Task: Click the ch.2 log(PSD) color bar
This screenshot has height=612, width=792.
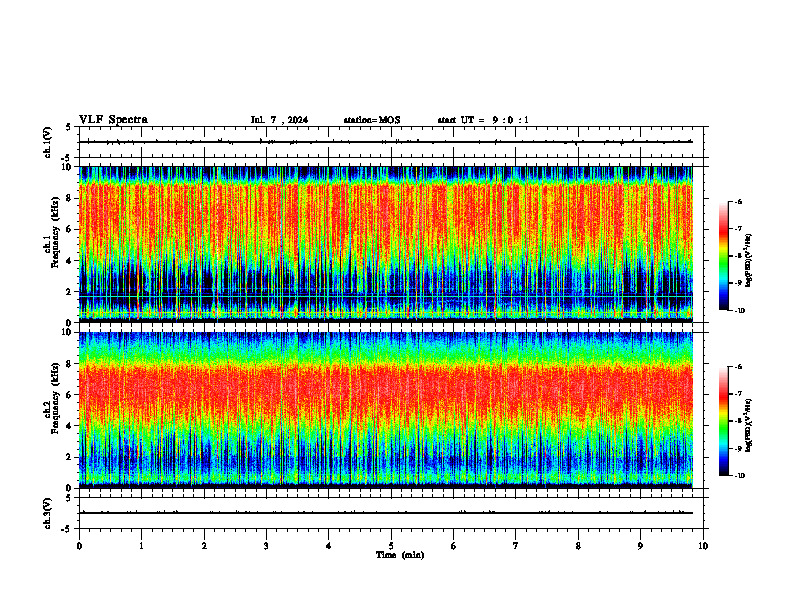Action: tap(724, 421)
